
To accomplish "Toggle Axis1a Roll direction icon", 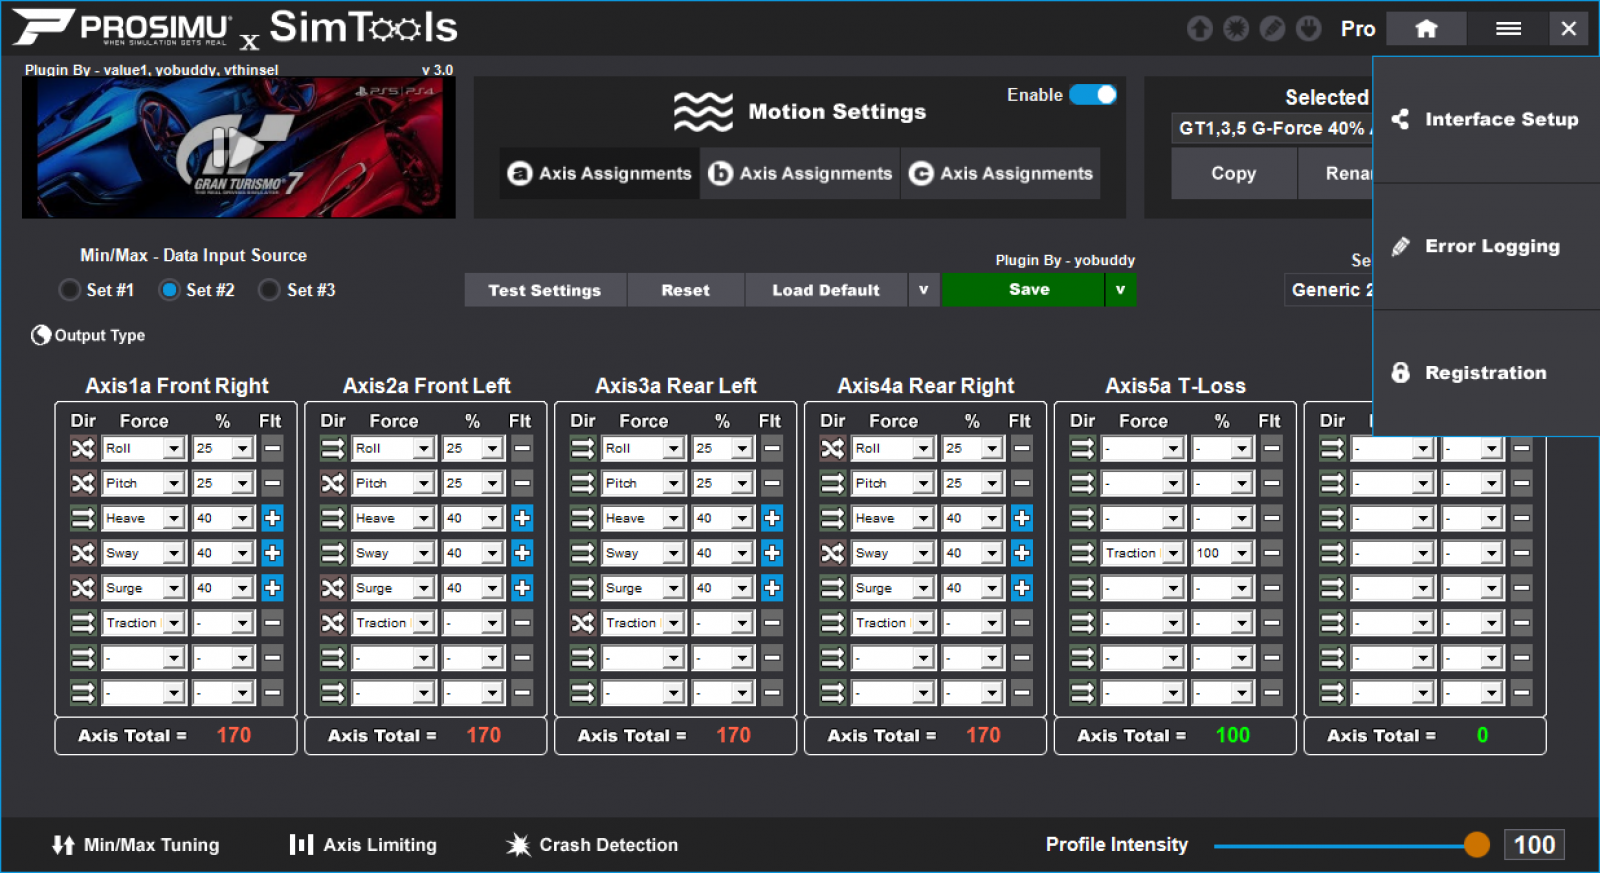I will click(x=83, y=449).
